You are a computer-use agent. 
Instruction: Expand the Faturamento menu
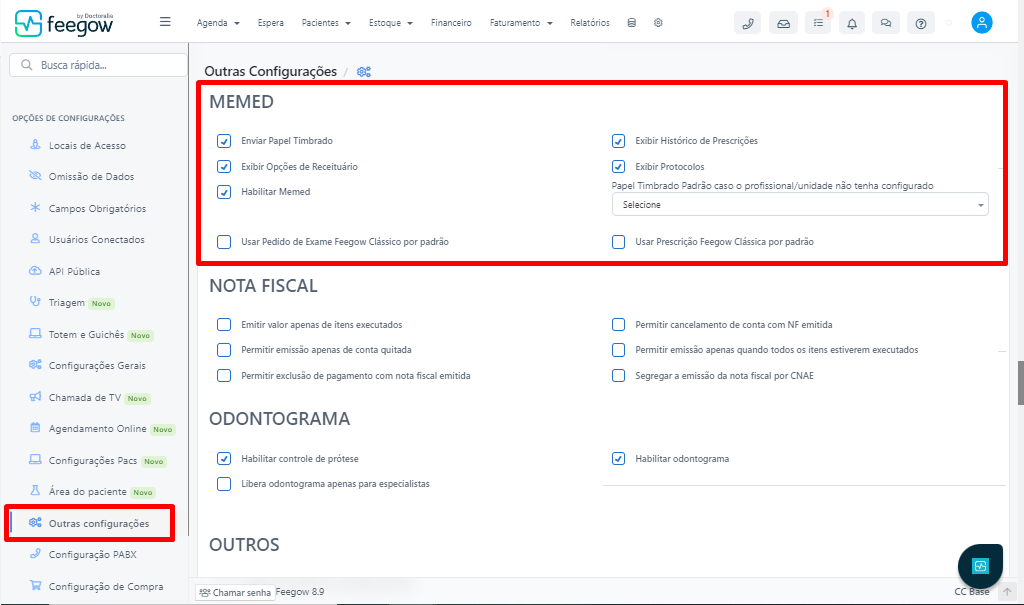pyautogui.click(x=521, y=23)
